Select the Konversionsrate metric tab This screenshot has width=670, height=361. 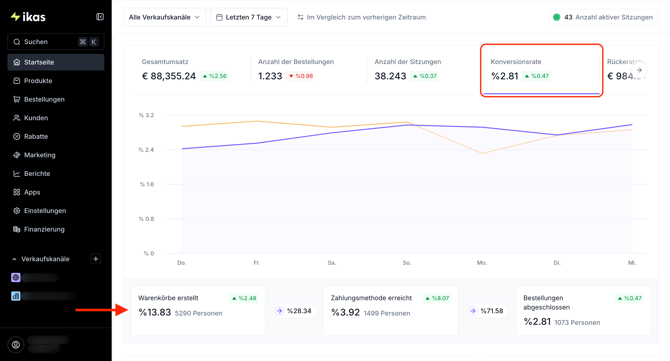point(541,70)
